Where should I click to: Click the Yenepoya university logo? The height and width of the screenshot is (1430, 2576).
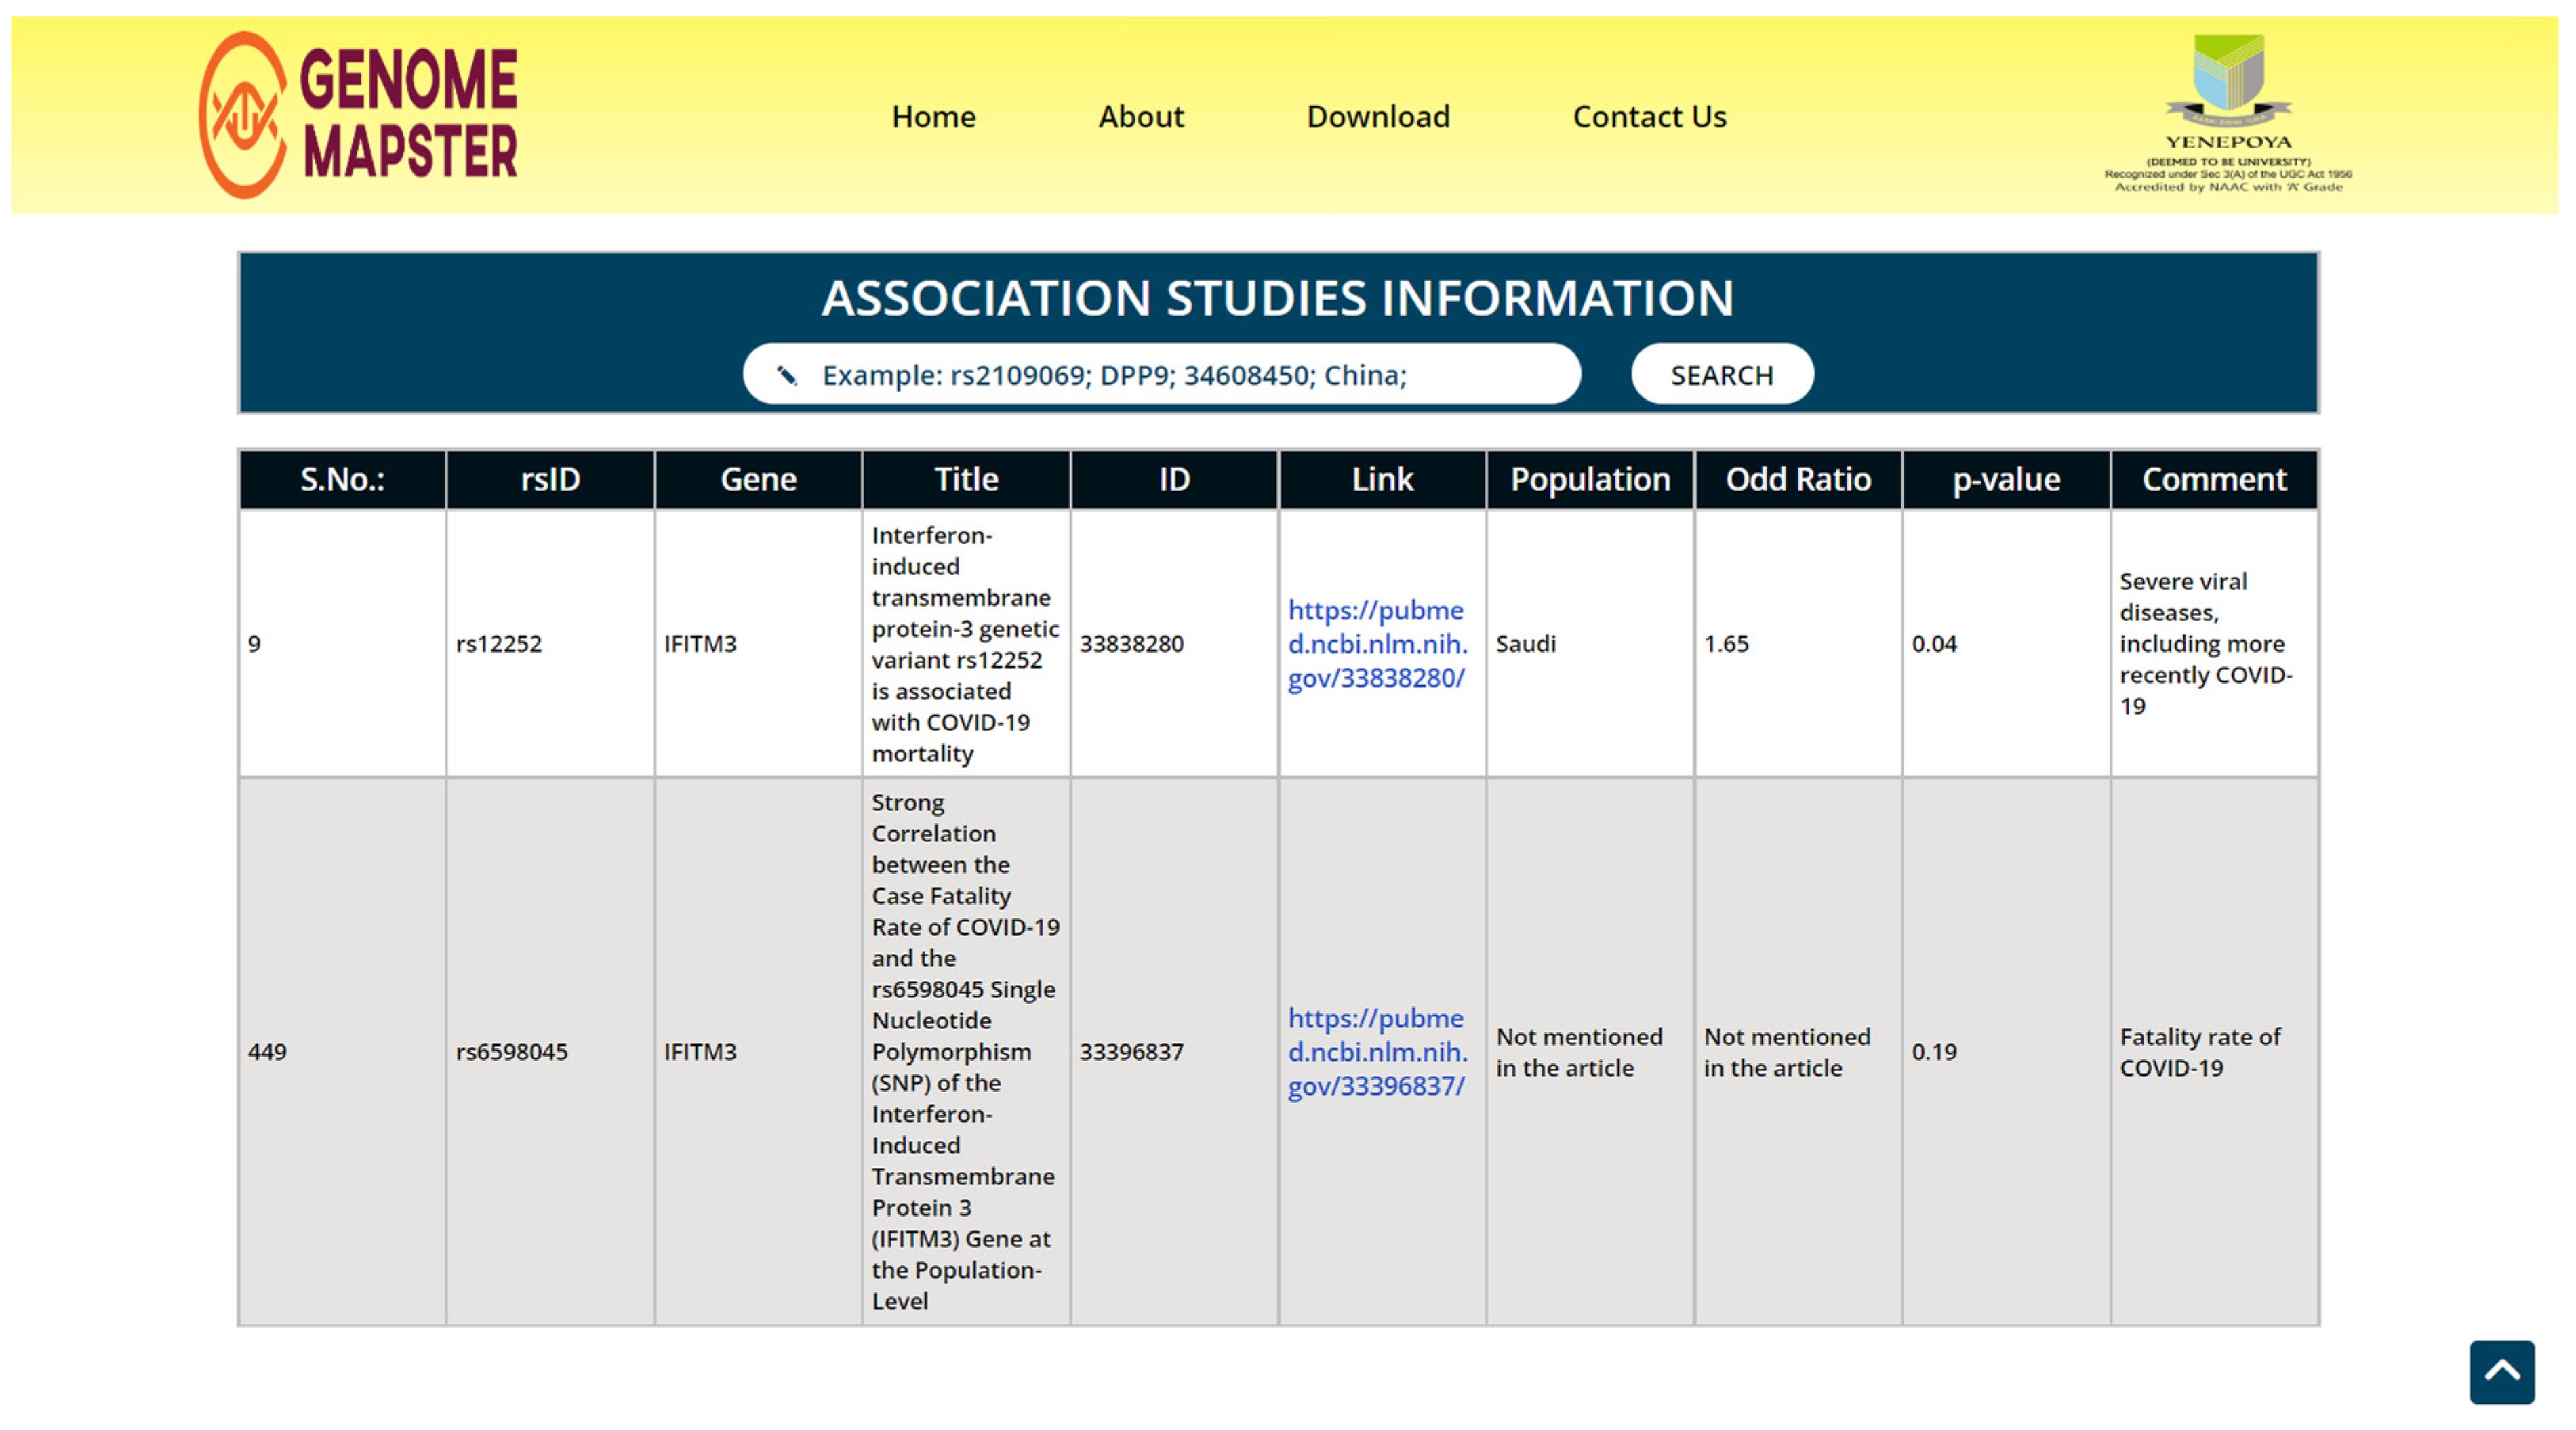point(2227,113)
